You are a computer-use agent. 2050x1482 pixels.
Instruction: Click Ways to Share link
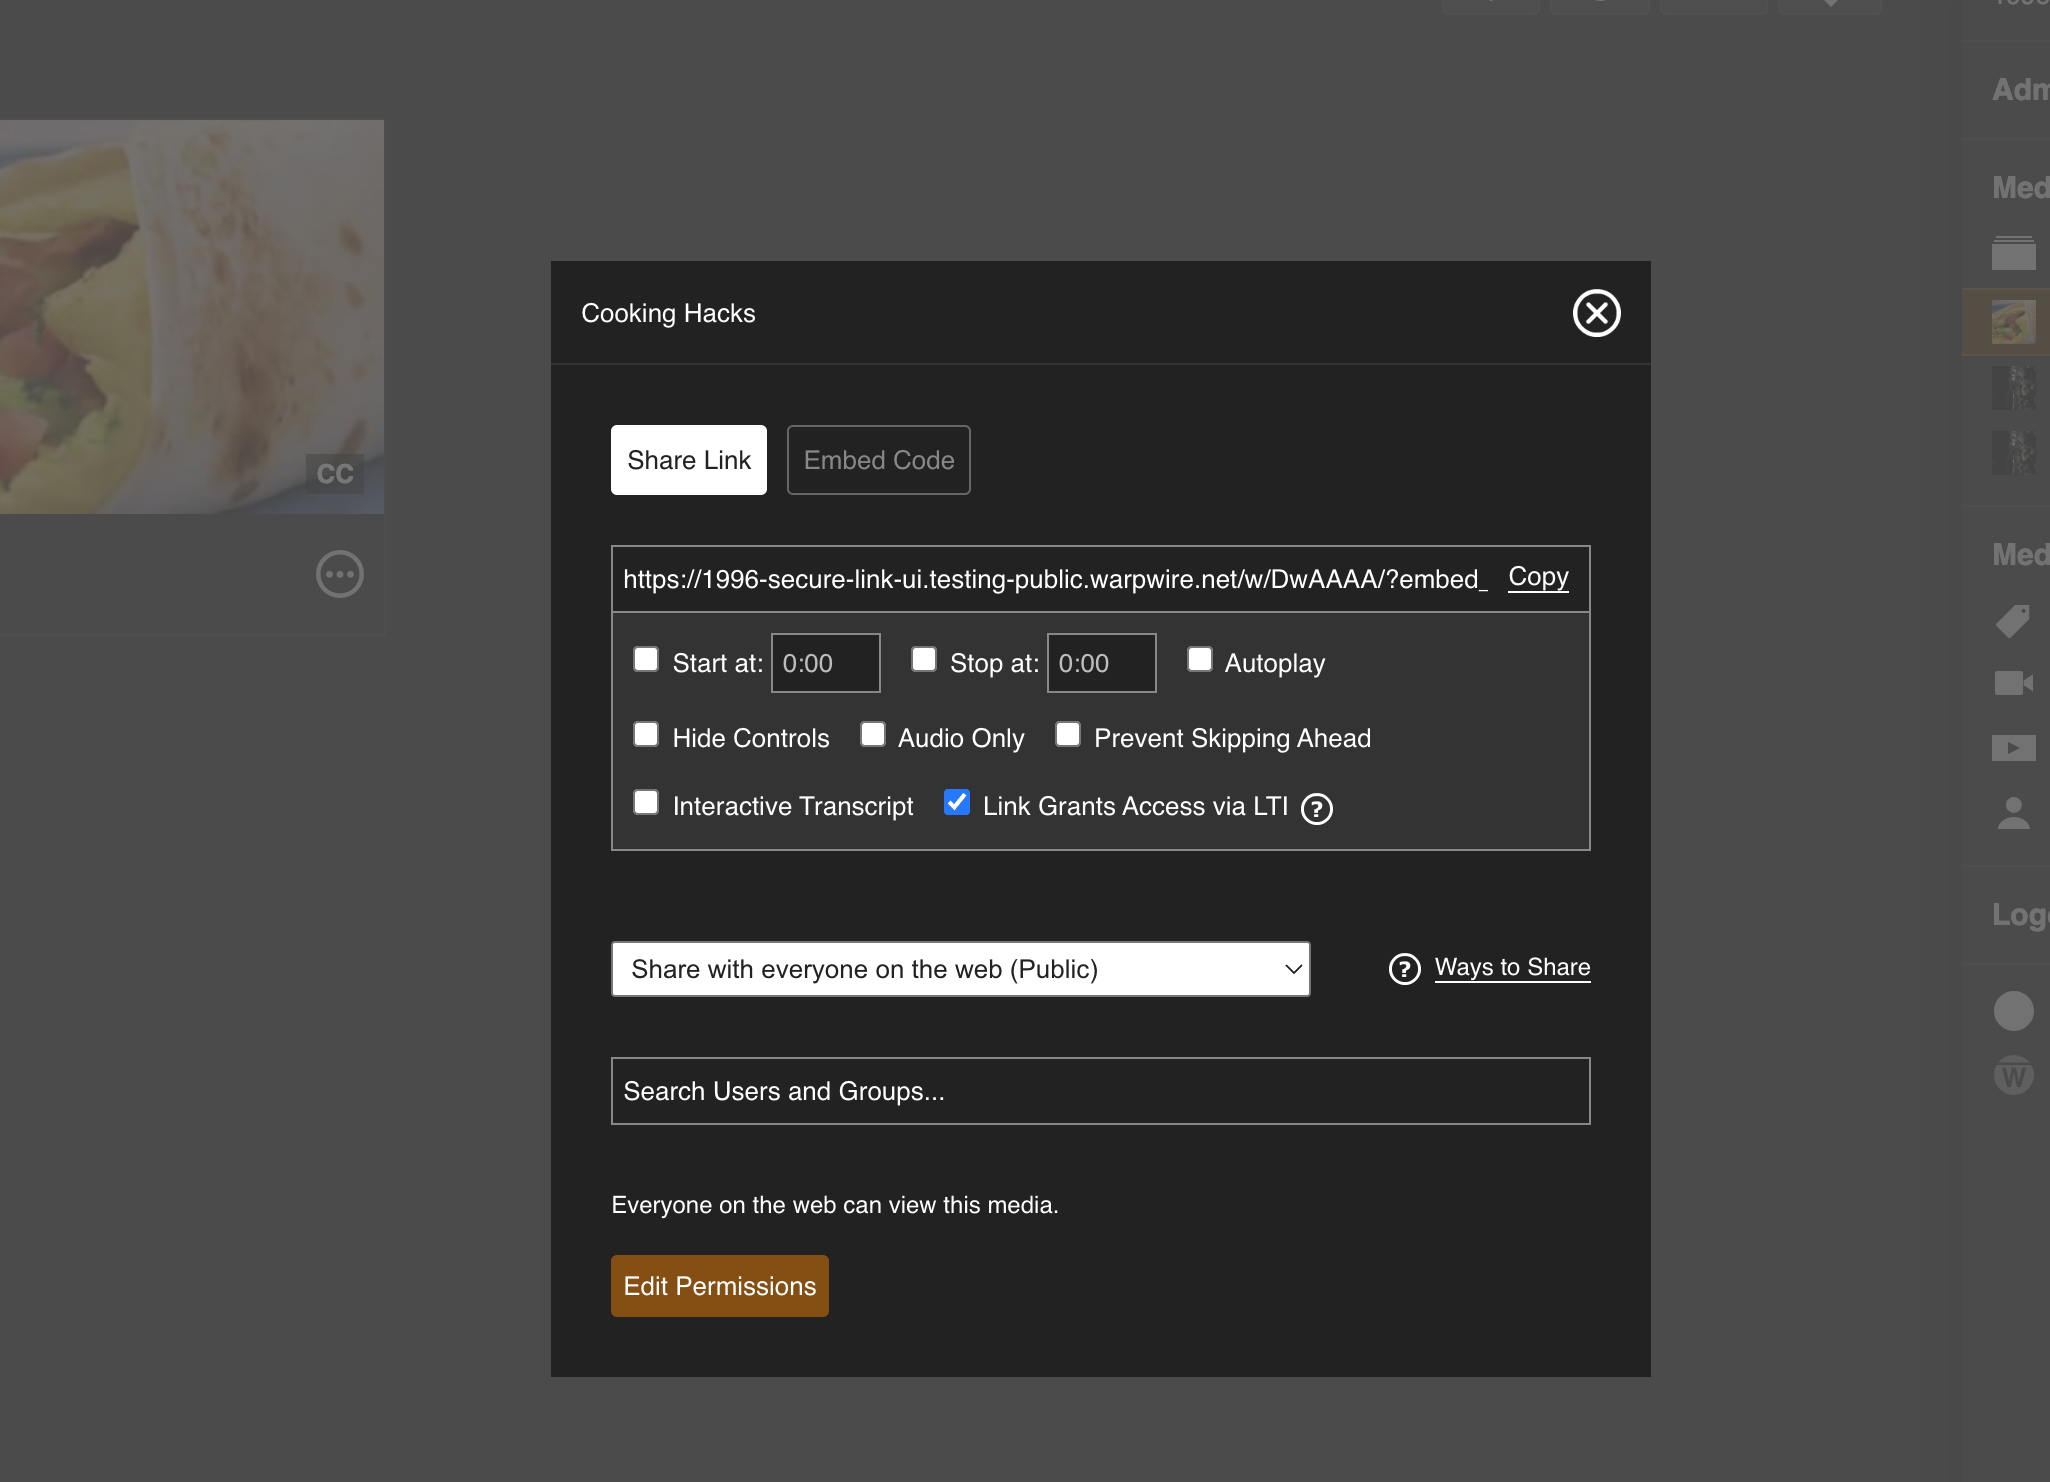1510,968
